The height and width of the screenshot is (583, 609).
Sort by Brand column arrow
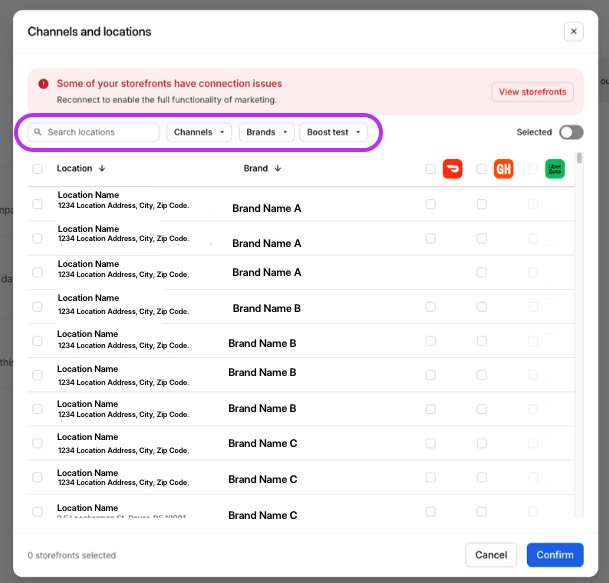point(278,169)
